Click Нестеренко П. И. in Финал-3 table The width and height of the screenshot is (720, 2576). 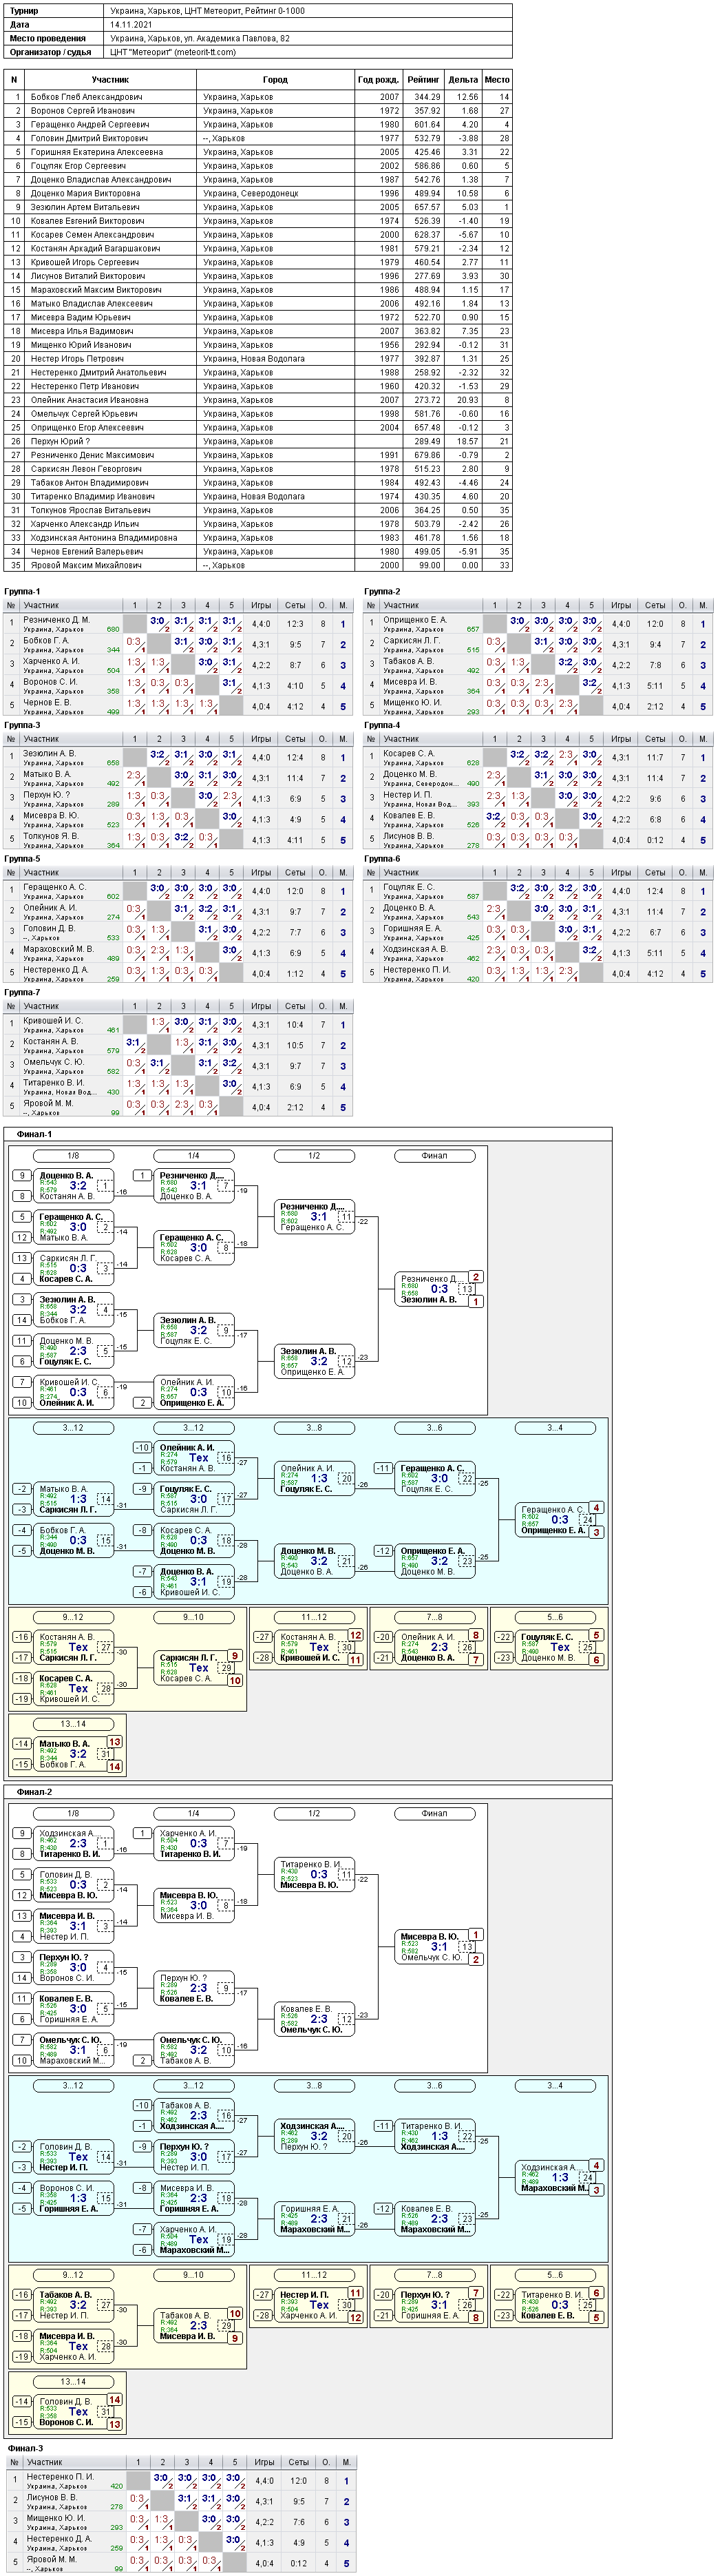60,2476
